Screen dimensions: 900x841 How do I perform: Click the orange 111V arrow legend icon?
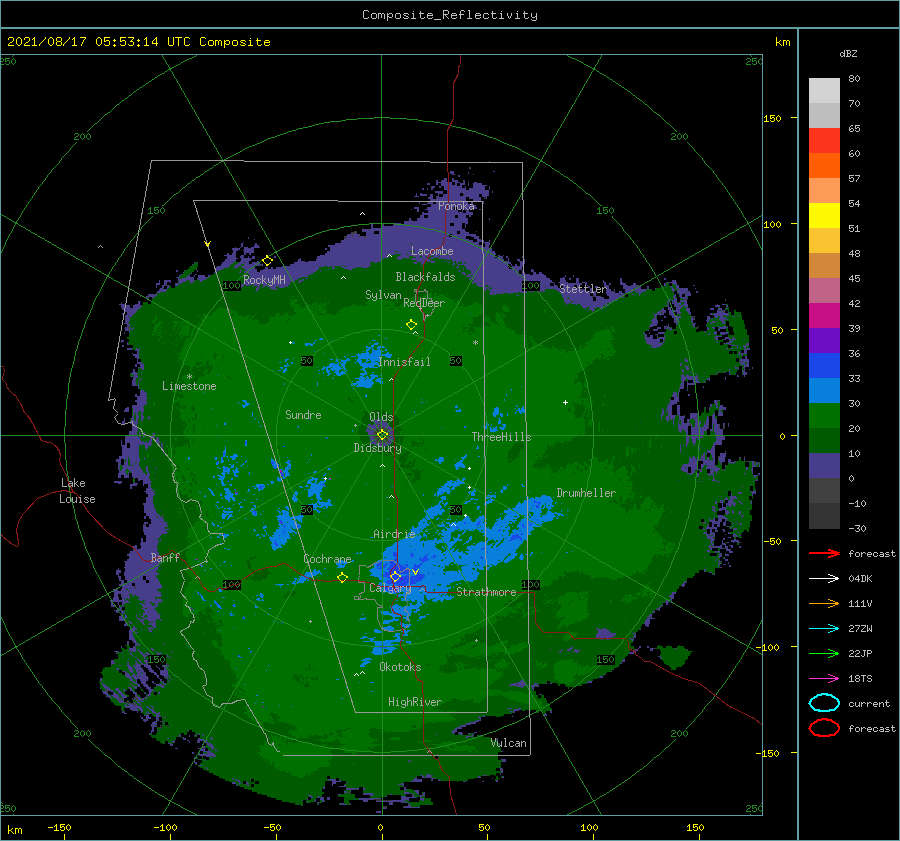tap(824, 603)
